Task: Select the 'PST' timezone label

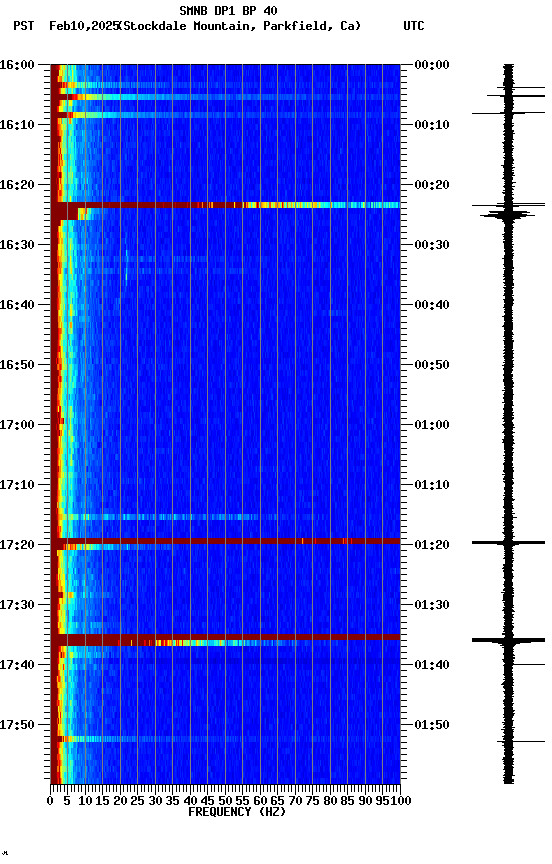Action: [24, 26]
